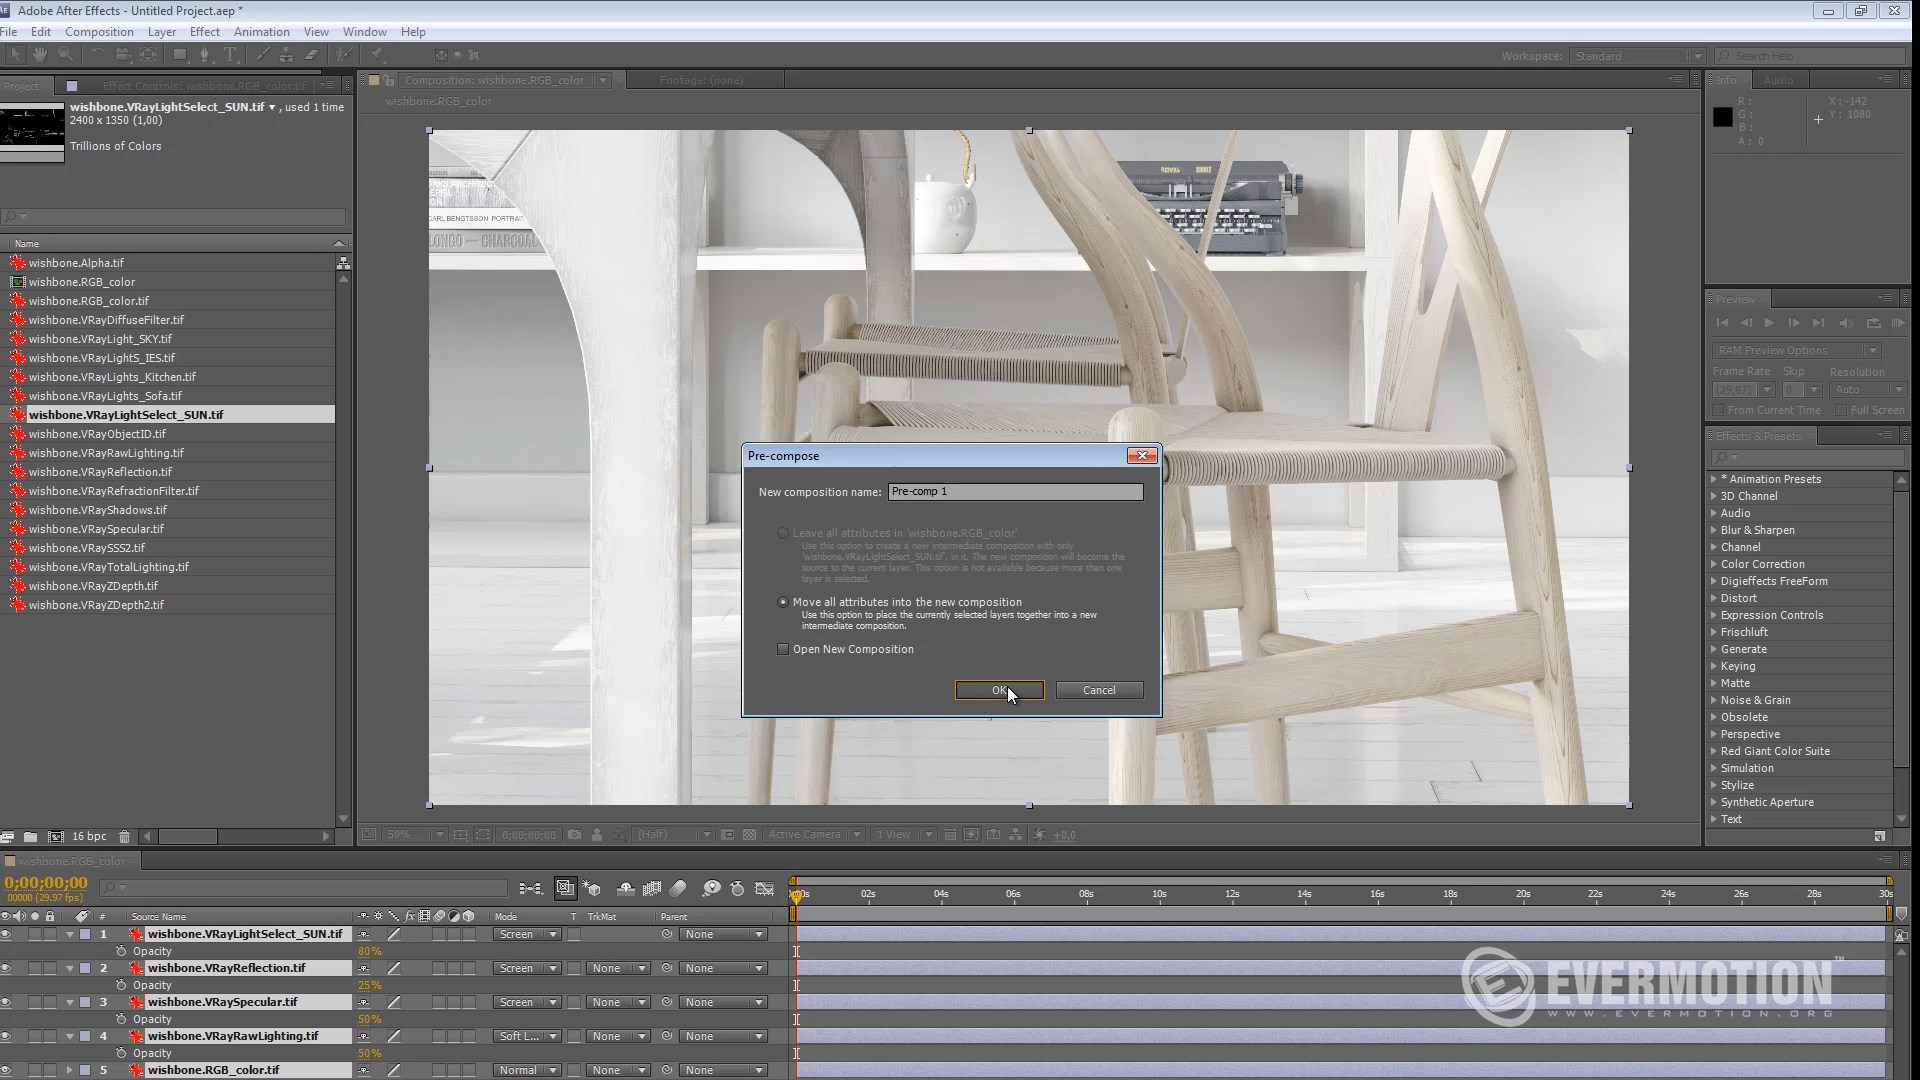The width and height of the screenshot is (1920, 1080).
Task: Click the black color swatch in Info panel
Action: pyautogui.click(x=1722, y=116)
